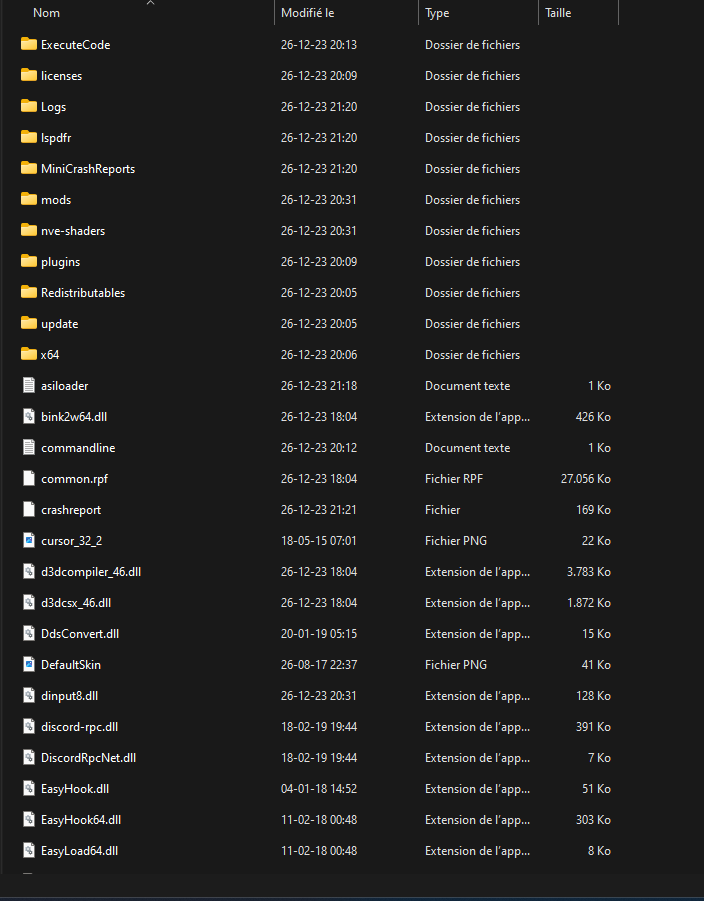Screen dimensions: 704x901
Task: Click the Redistributables folder icon
Action: coord(29,292)
